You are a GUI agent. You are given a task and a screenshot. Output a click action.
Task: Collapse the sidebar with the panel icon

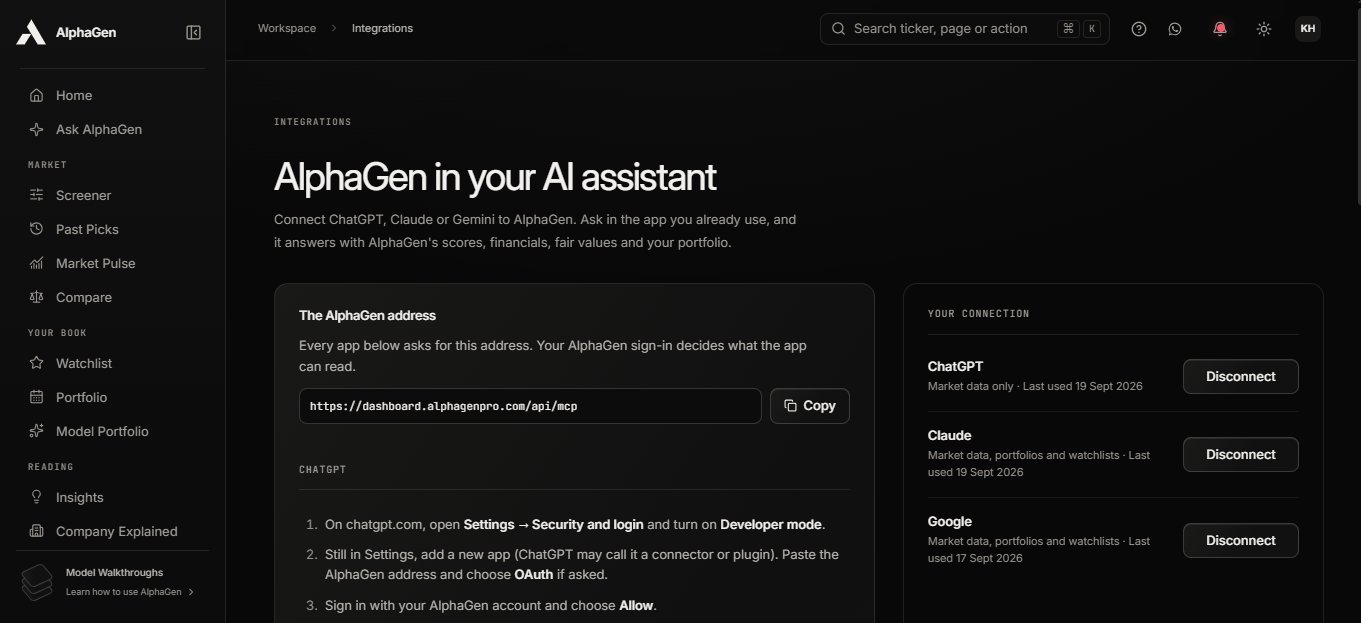pyautogui.click(x=194, y=32)
